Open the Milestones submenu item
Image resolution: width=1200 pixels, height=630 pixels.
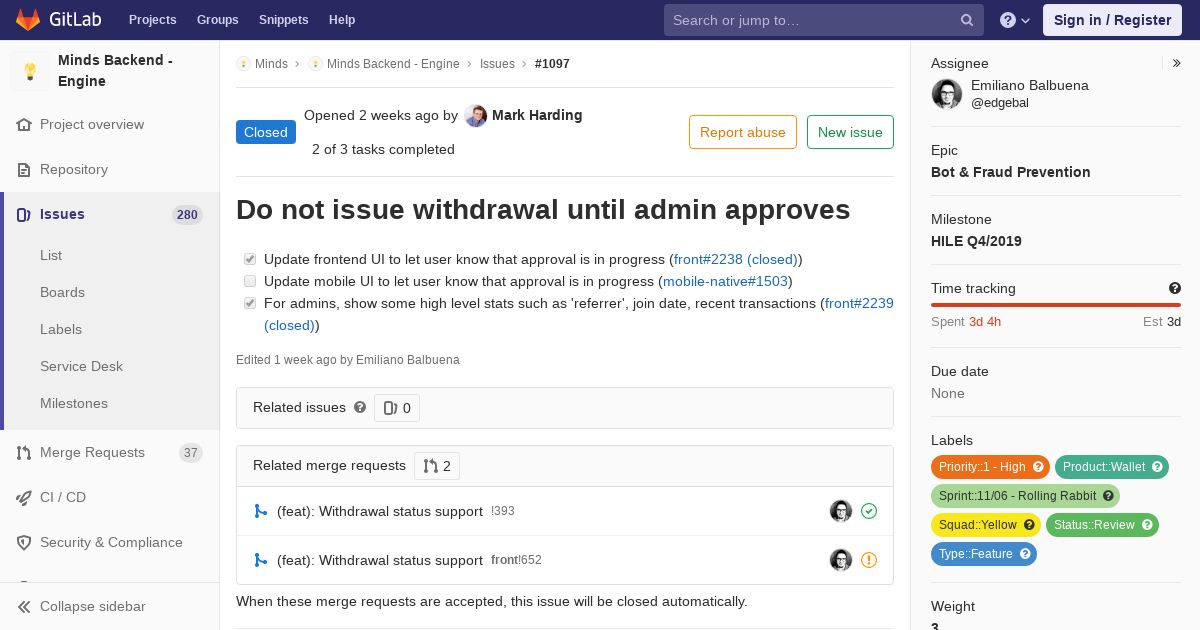[74, 404]
